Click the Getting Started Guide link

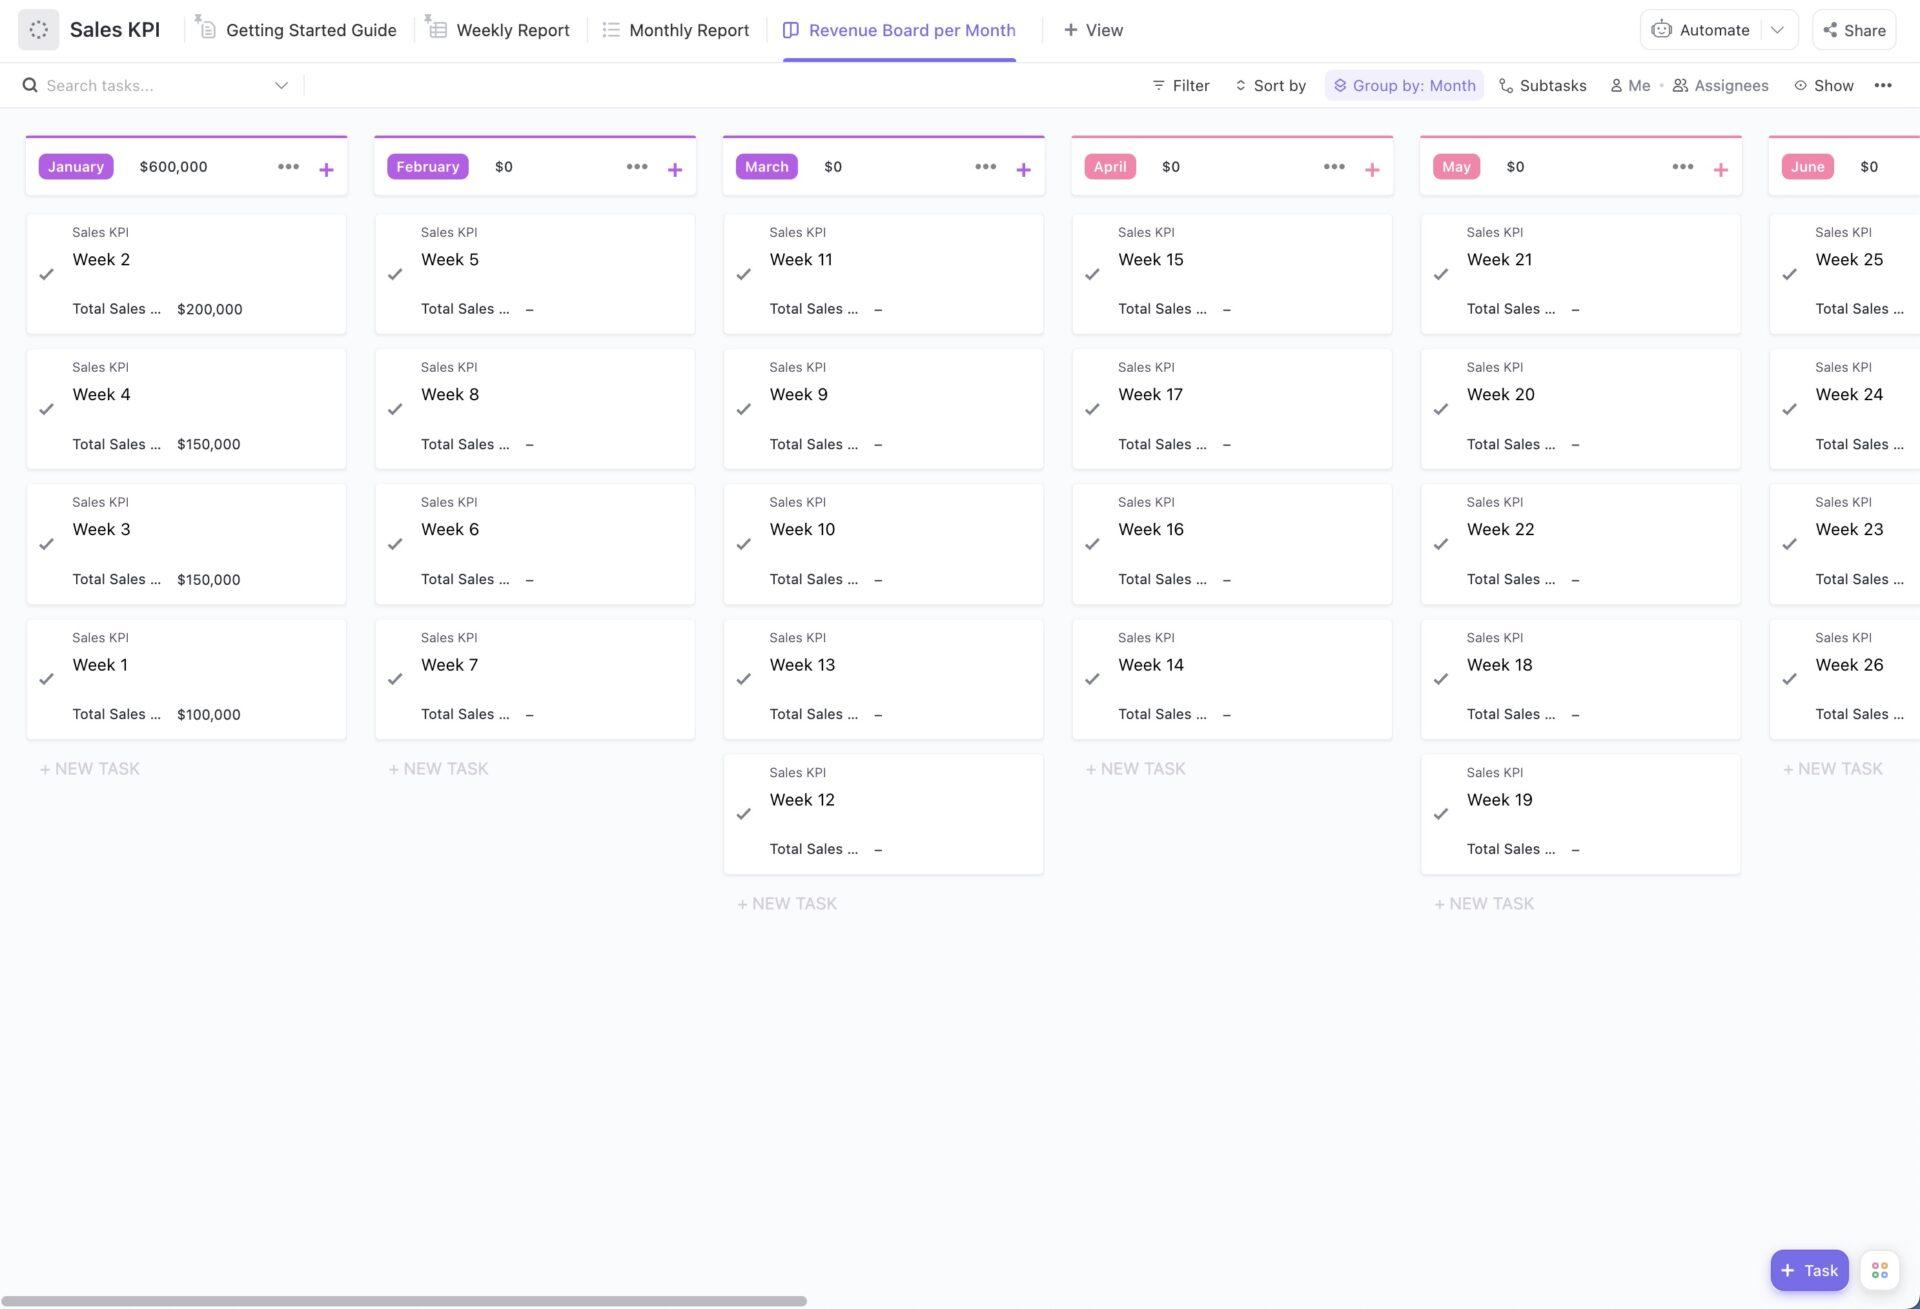tap(311, 29)
